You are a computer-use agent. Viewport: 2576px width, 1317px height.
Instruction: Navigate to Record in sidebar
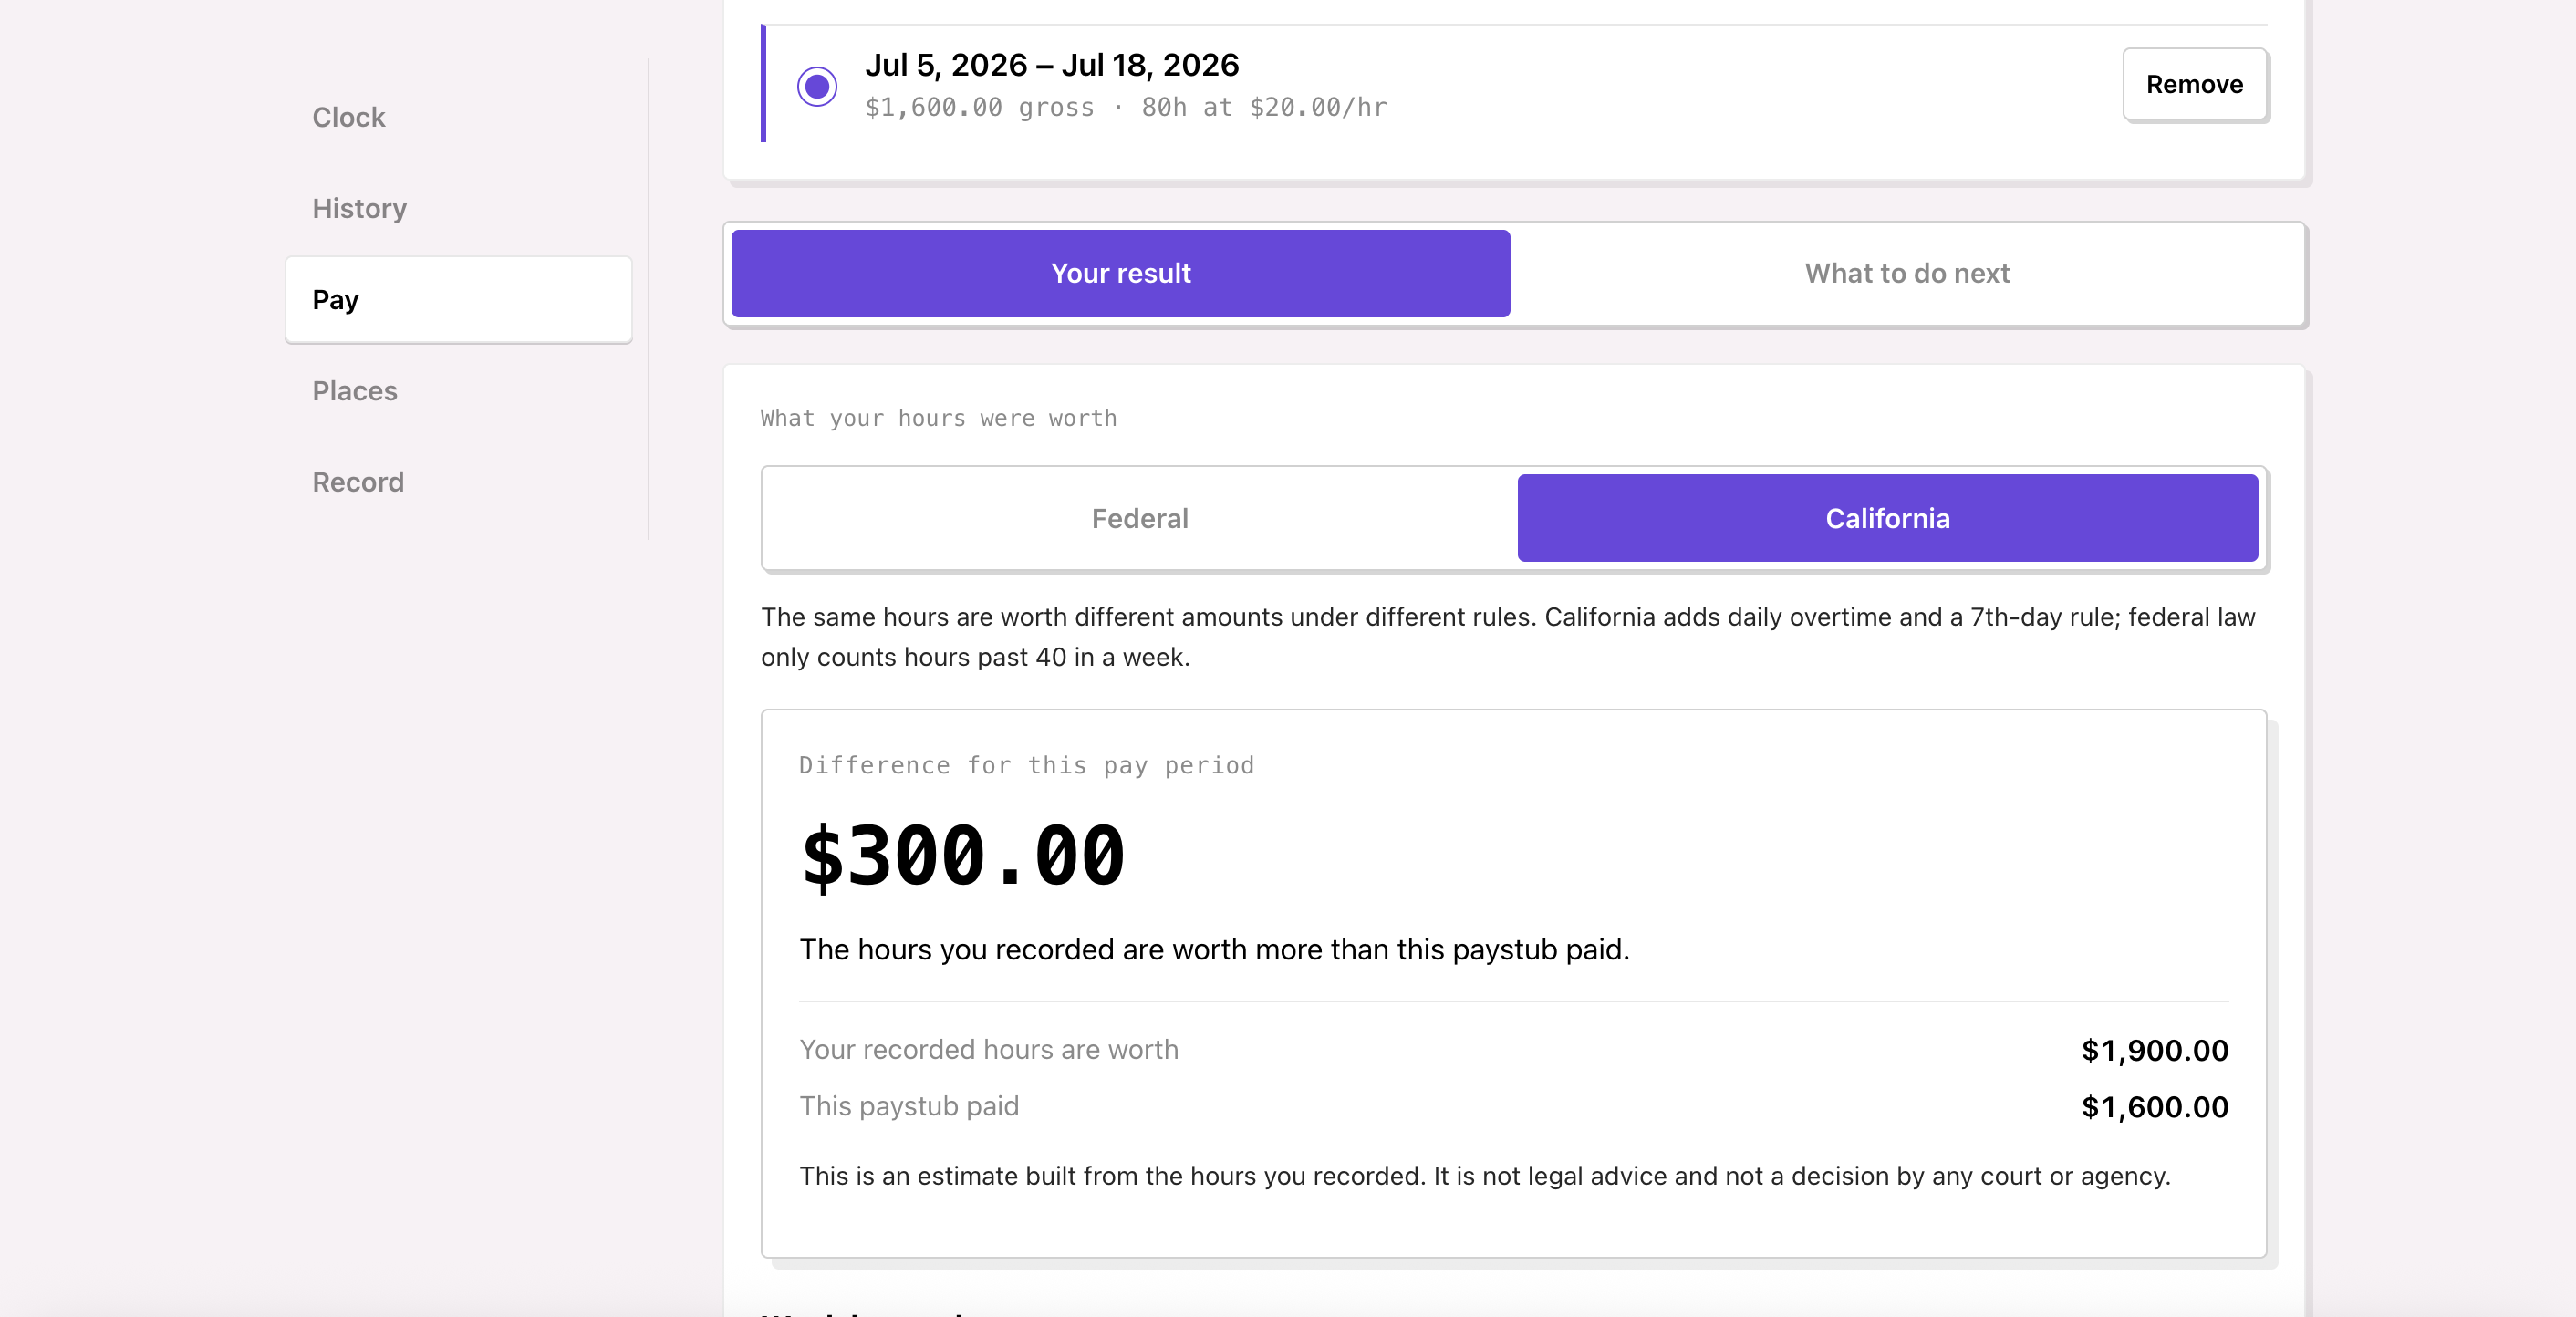[358, 481]
